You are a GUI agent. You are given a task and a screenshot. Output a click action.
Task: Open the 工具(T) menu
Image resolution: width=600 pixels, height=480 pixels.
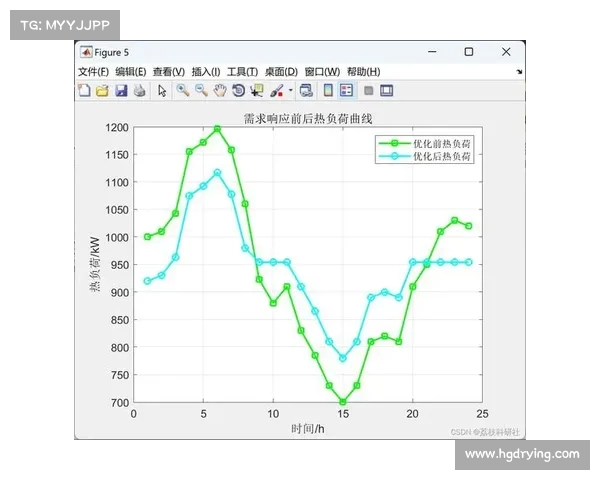pyautogui.click(x=242, y=72)
